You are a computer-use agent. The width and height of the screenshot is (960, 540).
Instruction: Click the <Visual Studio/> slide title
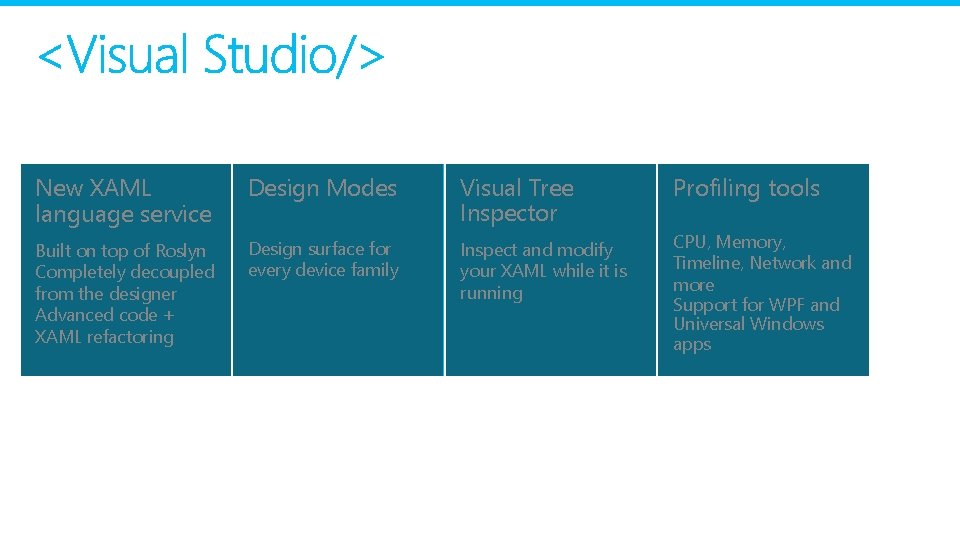[211, 55]
